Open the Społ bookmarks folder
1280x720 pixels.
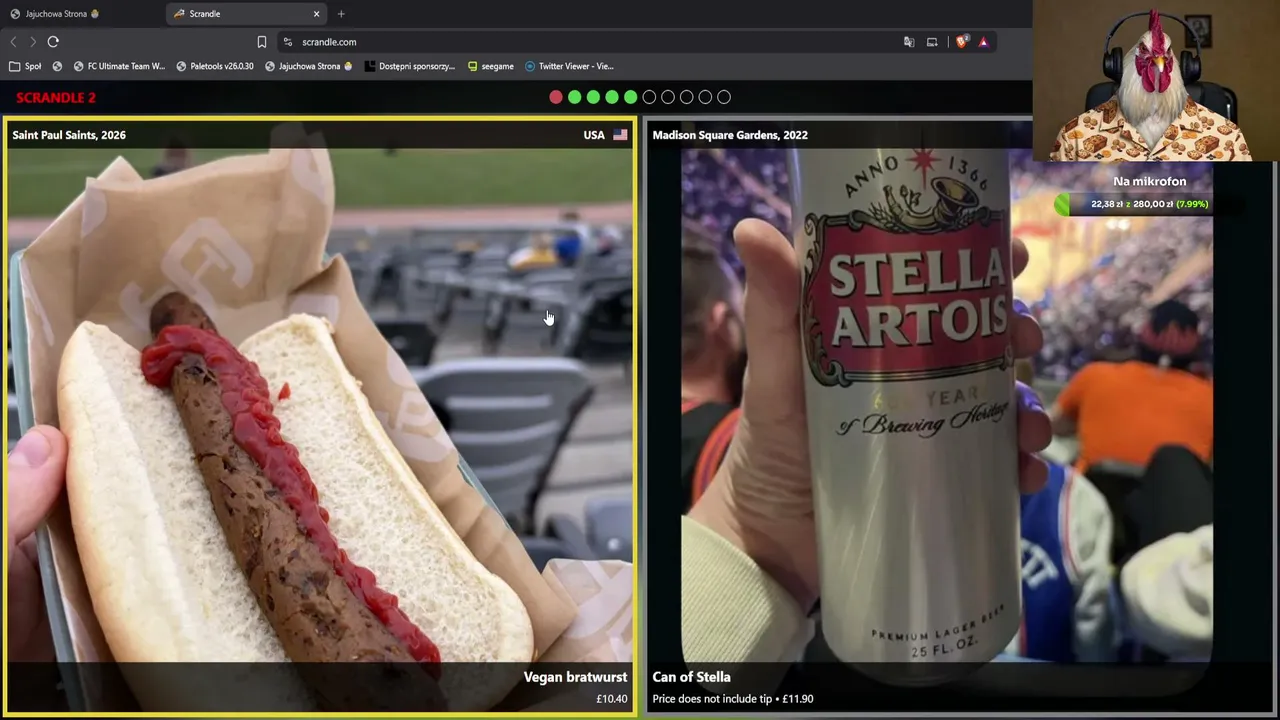(25, 66)
